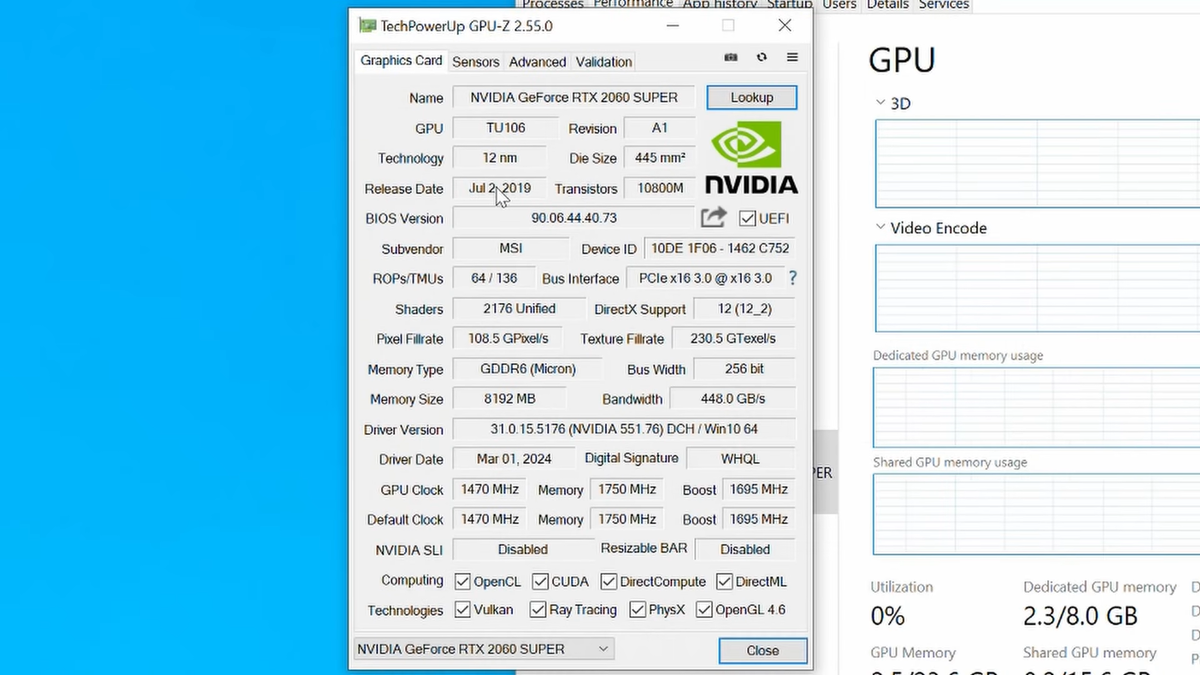Viewport: 1200px width, 675px height.
Task: Click the Lookup button
Action: 751,97
